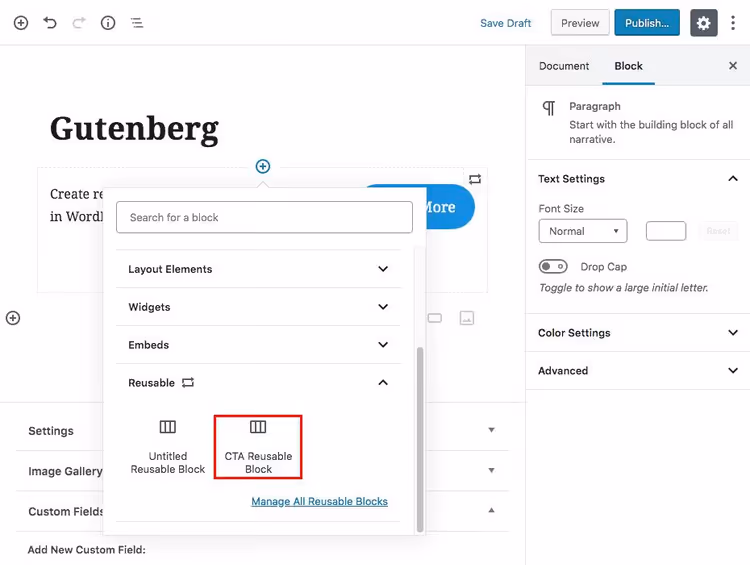Open the block navigation list icon
Screen dimensions: 750x565
coord(137,22)
